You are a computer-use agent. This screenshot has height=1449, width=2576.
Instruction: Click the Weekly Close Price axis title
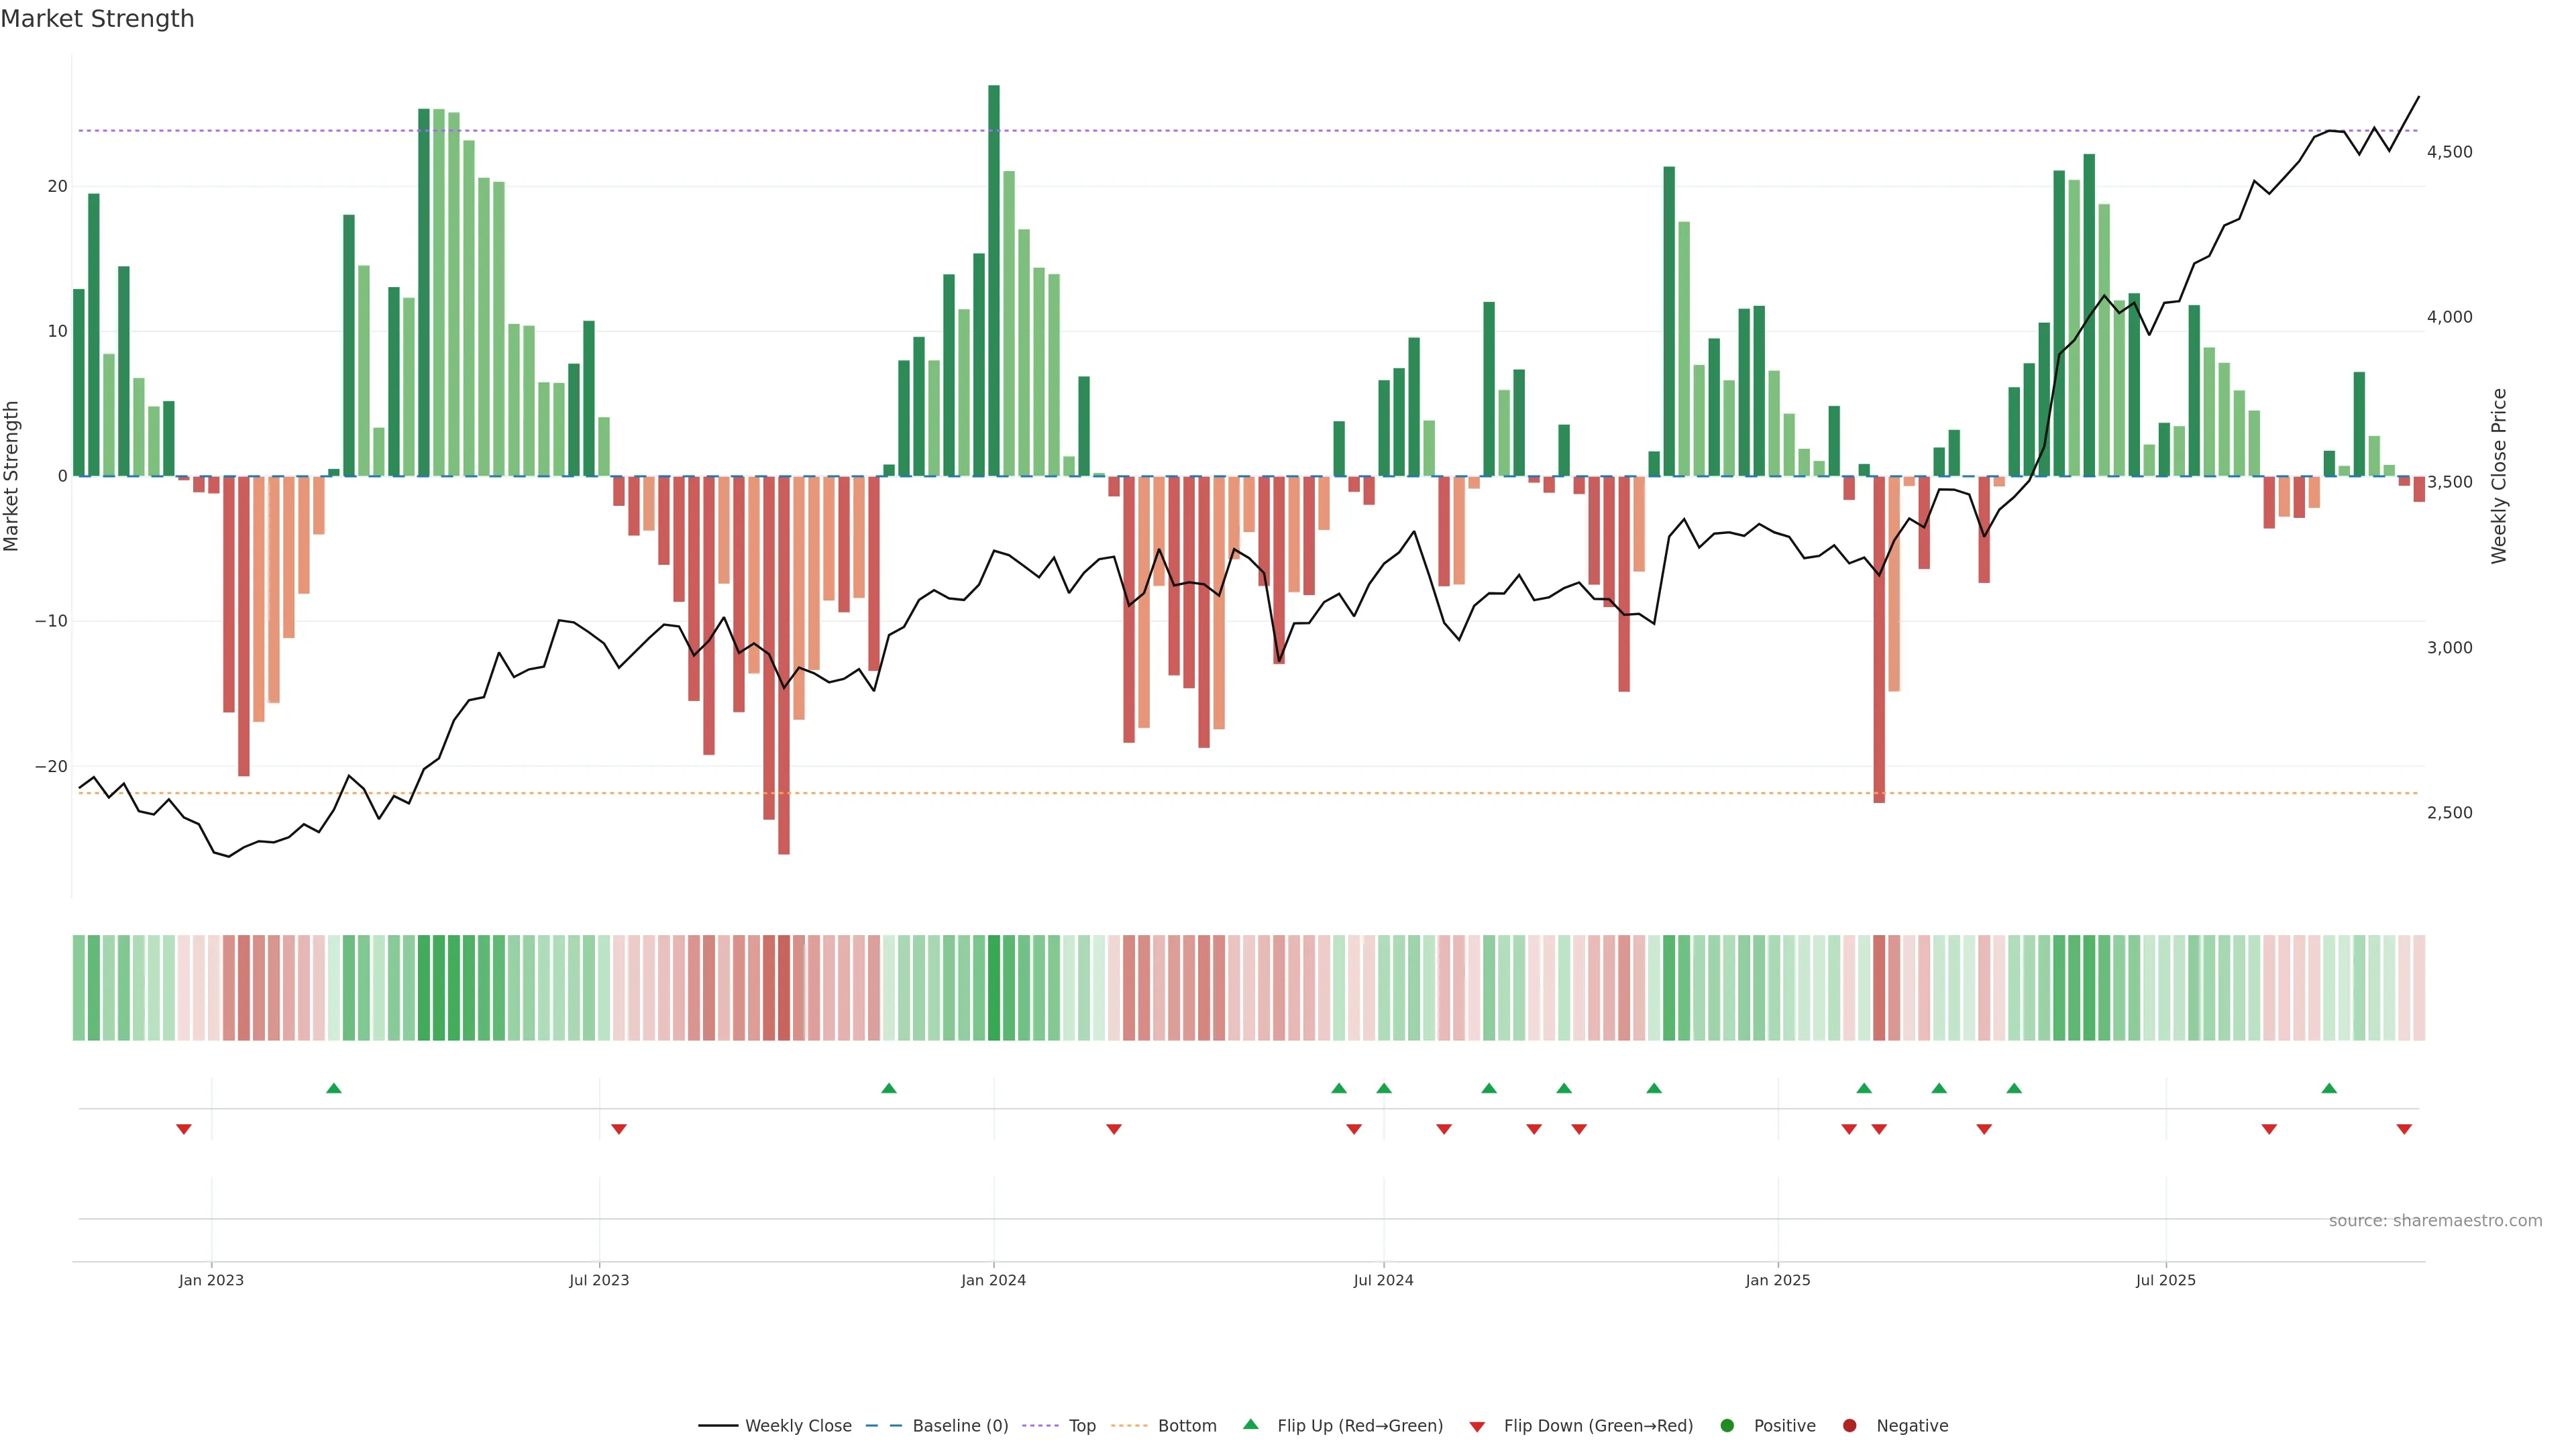click(x=2498, y=476)
